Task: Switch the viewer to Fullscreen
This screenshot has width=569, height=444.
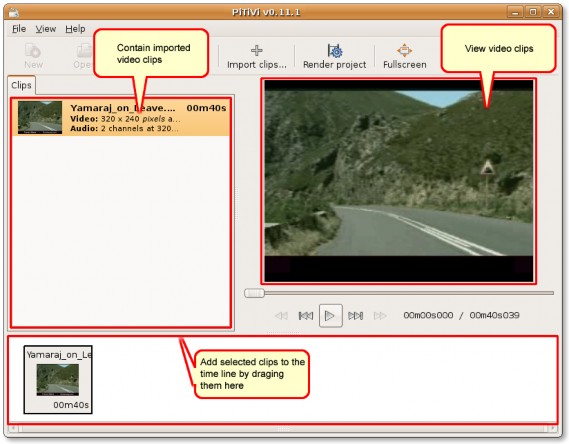Action: click(405, 56)
